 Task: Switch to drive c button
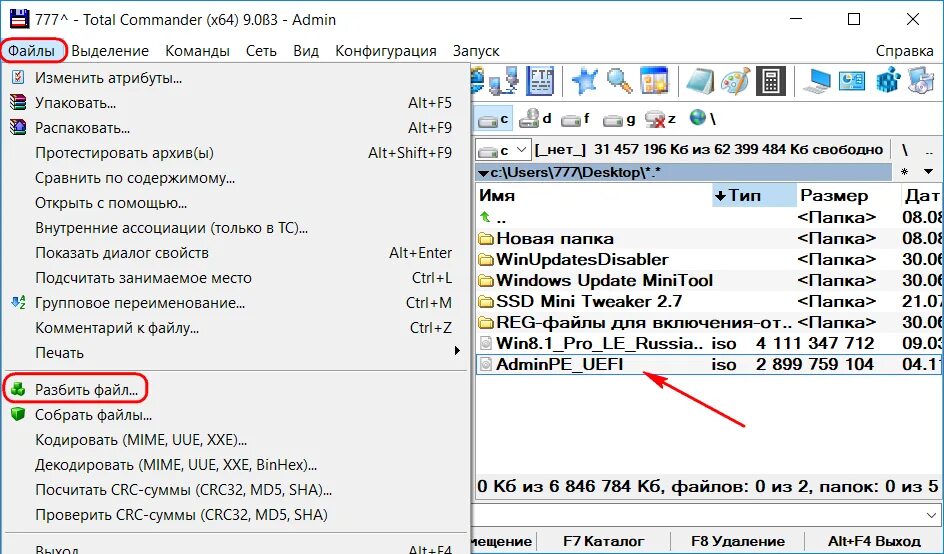[494, 119]
